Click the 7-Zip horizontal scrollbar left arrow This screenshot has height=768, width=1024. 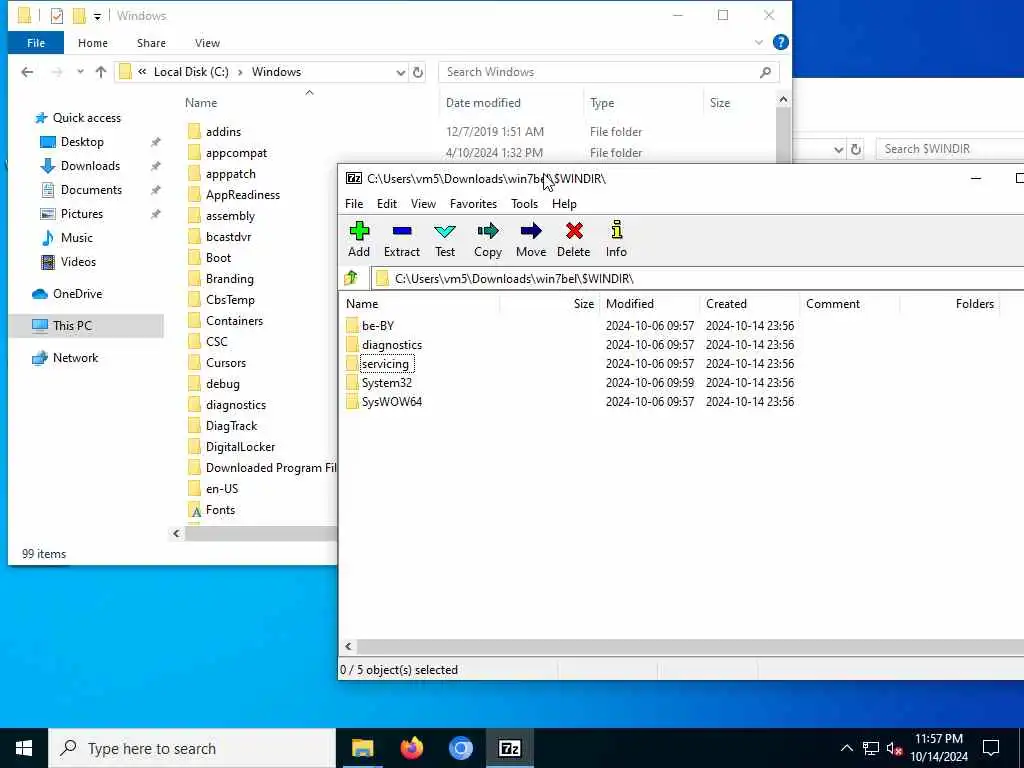point(348,646)
